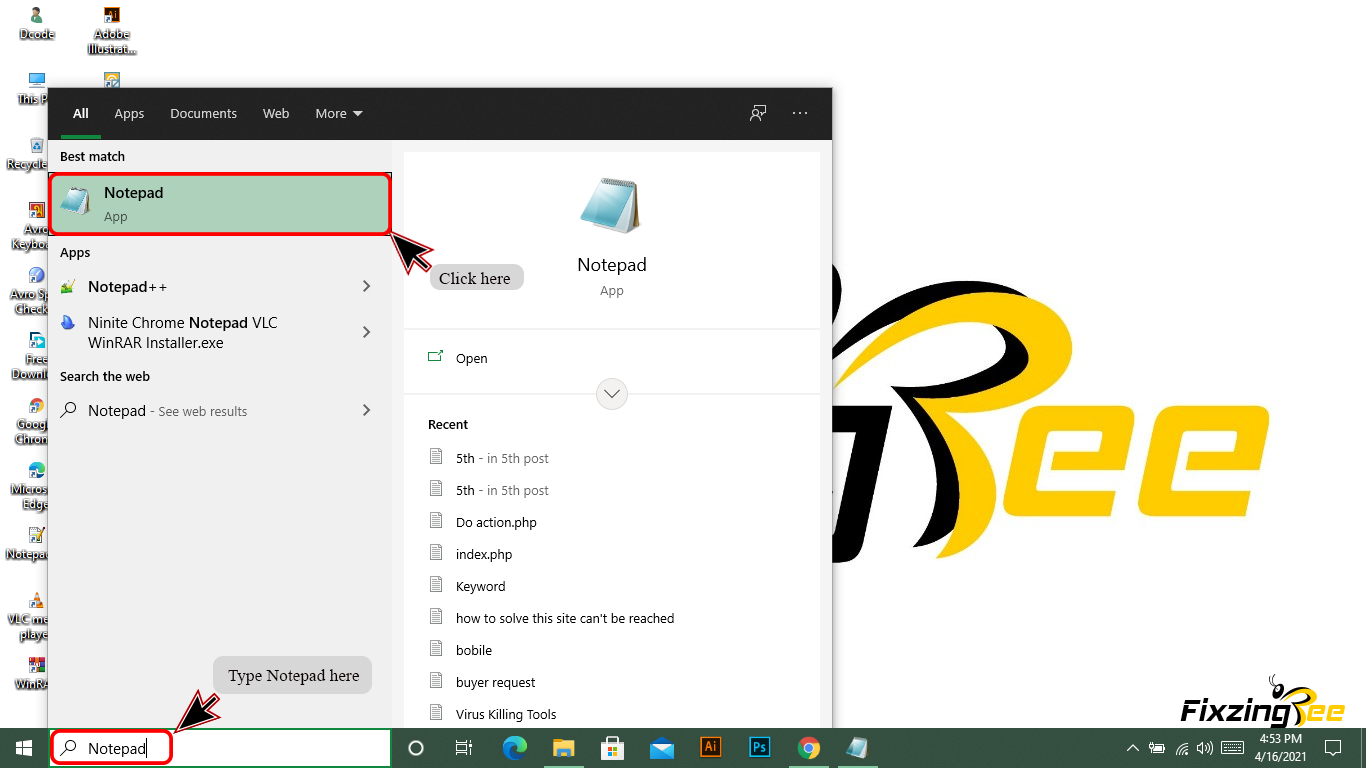Switch to the Documents search tab

[x=203, y=113]
